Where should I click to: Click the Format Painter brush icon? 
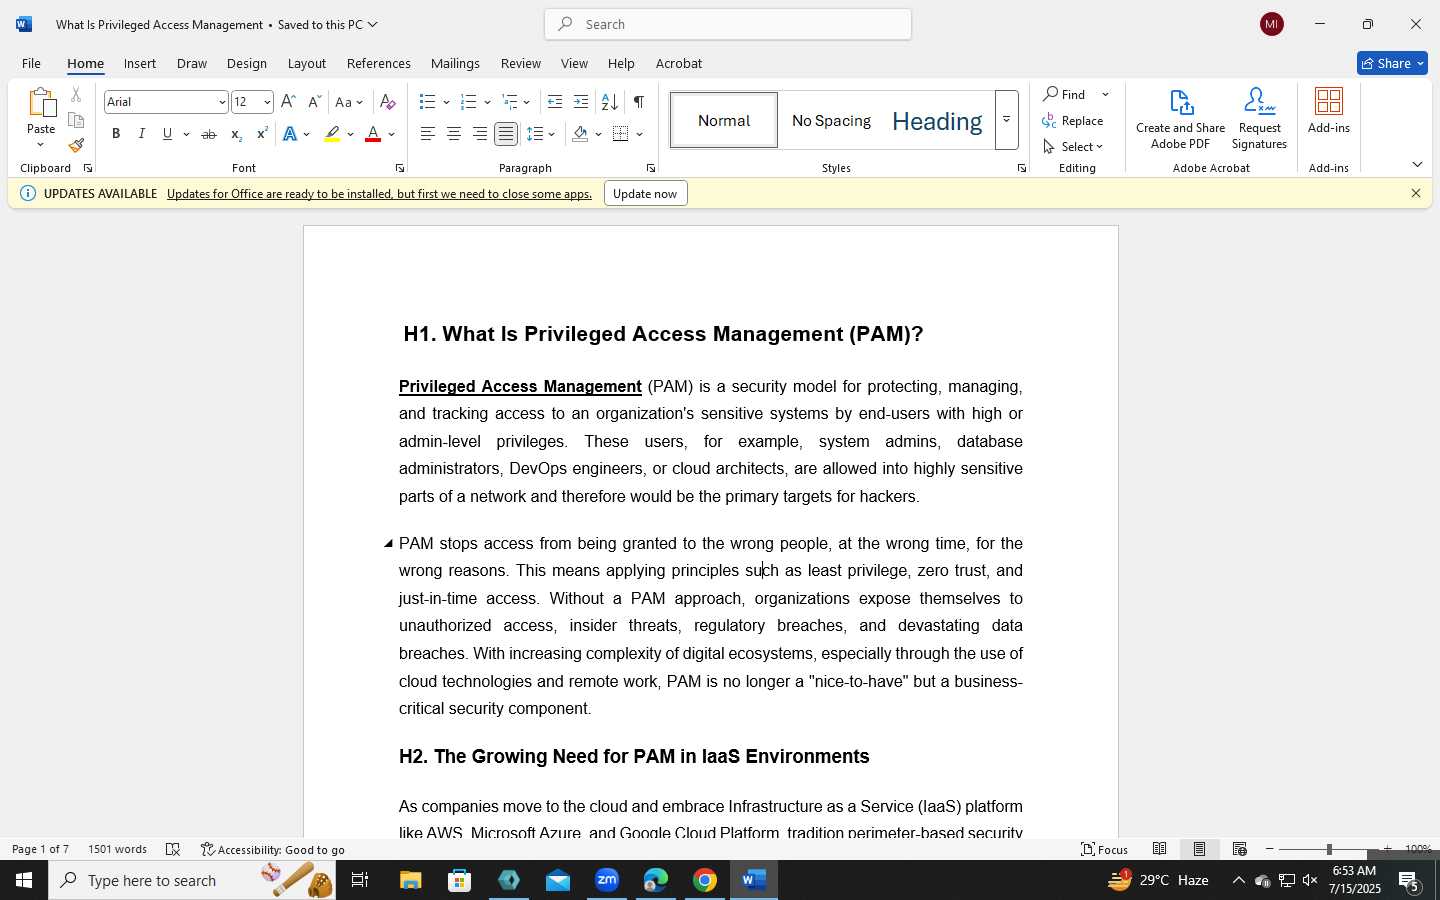point(76,145)
